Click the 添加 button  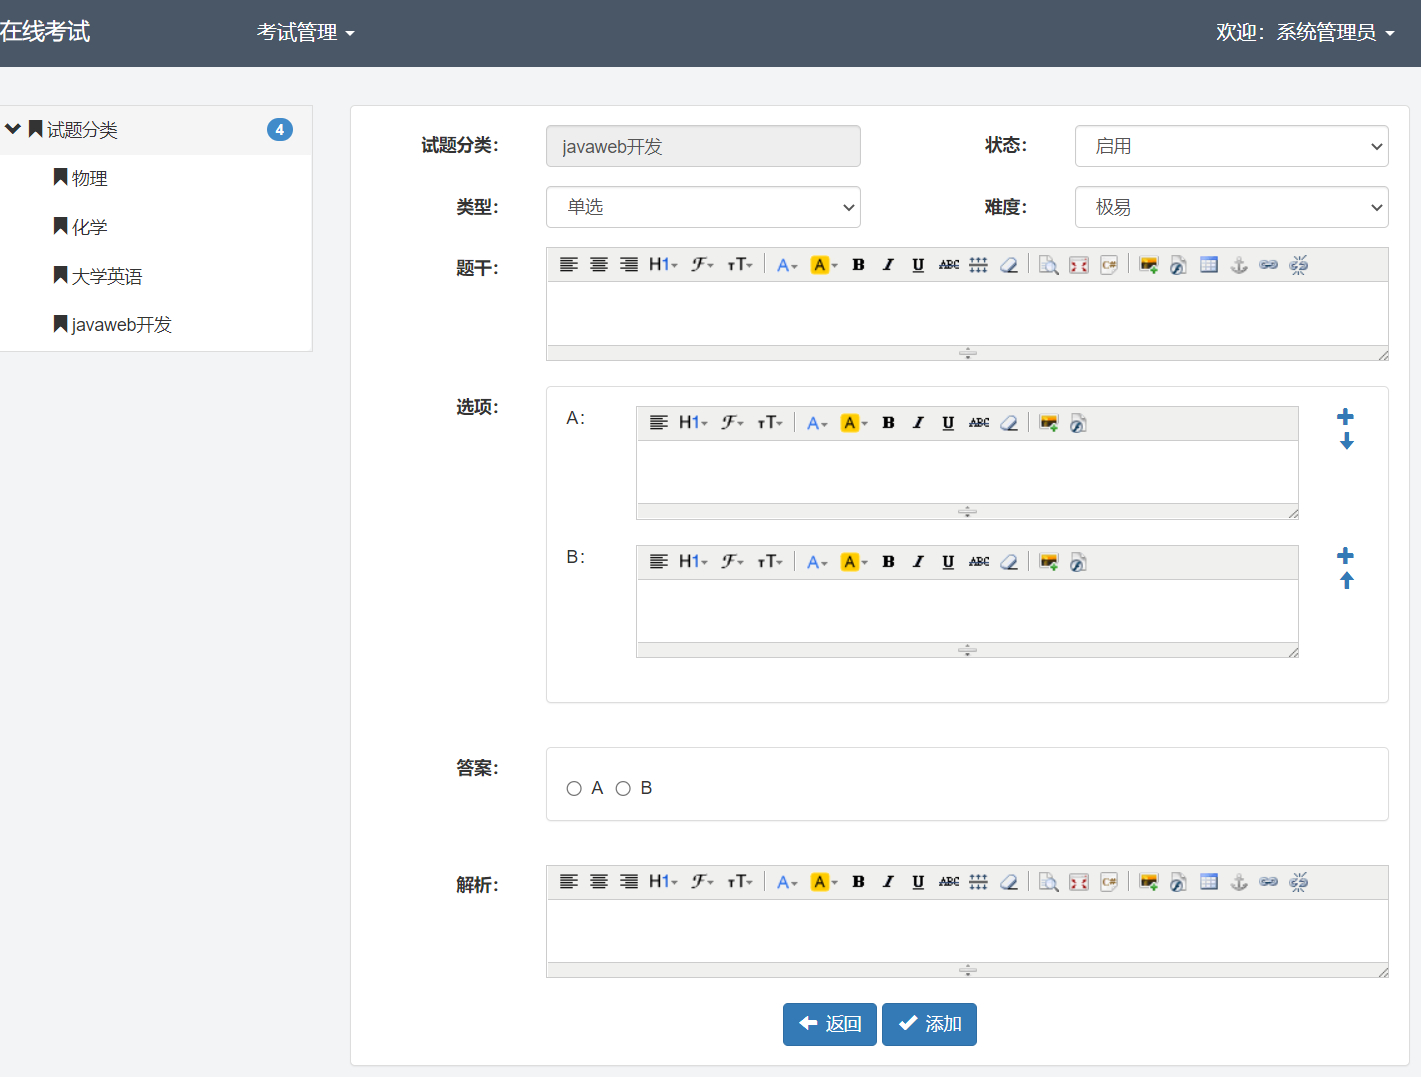coord(929,1024)
